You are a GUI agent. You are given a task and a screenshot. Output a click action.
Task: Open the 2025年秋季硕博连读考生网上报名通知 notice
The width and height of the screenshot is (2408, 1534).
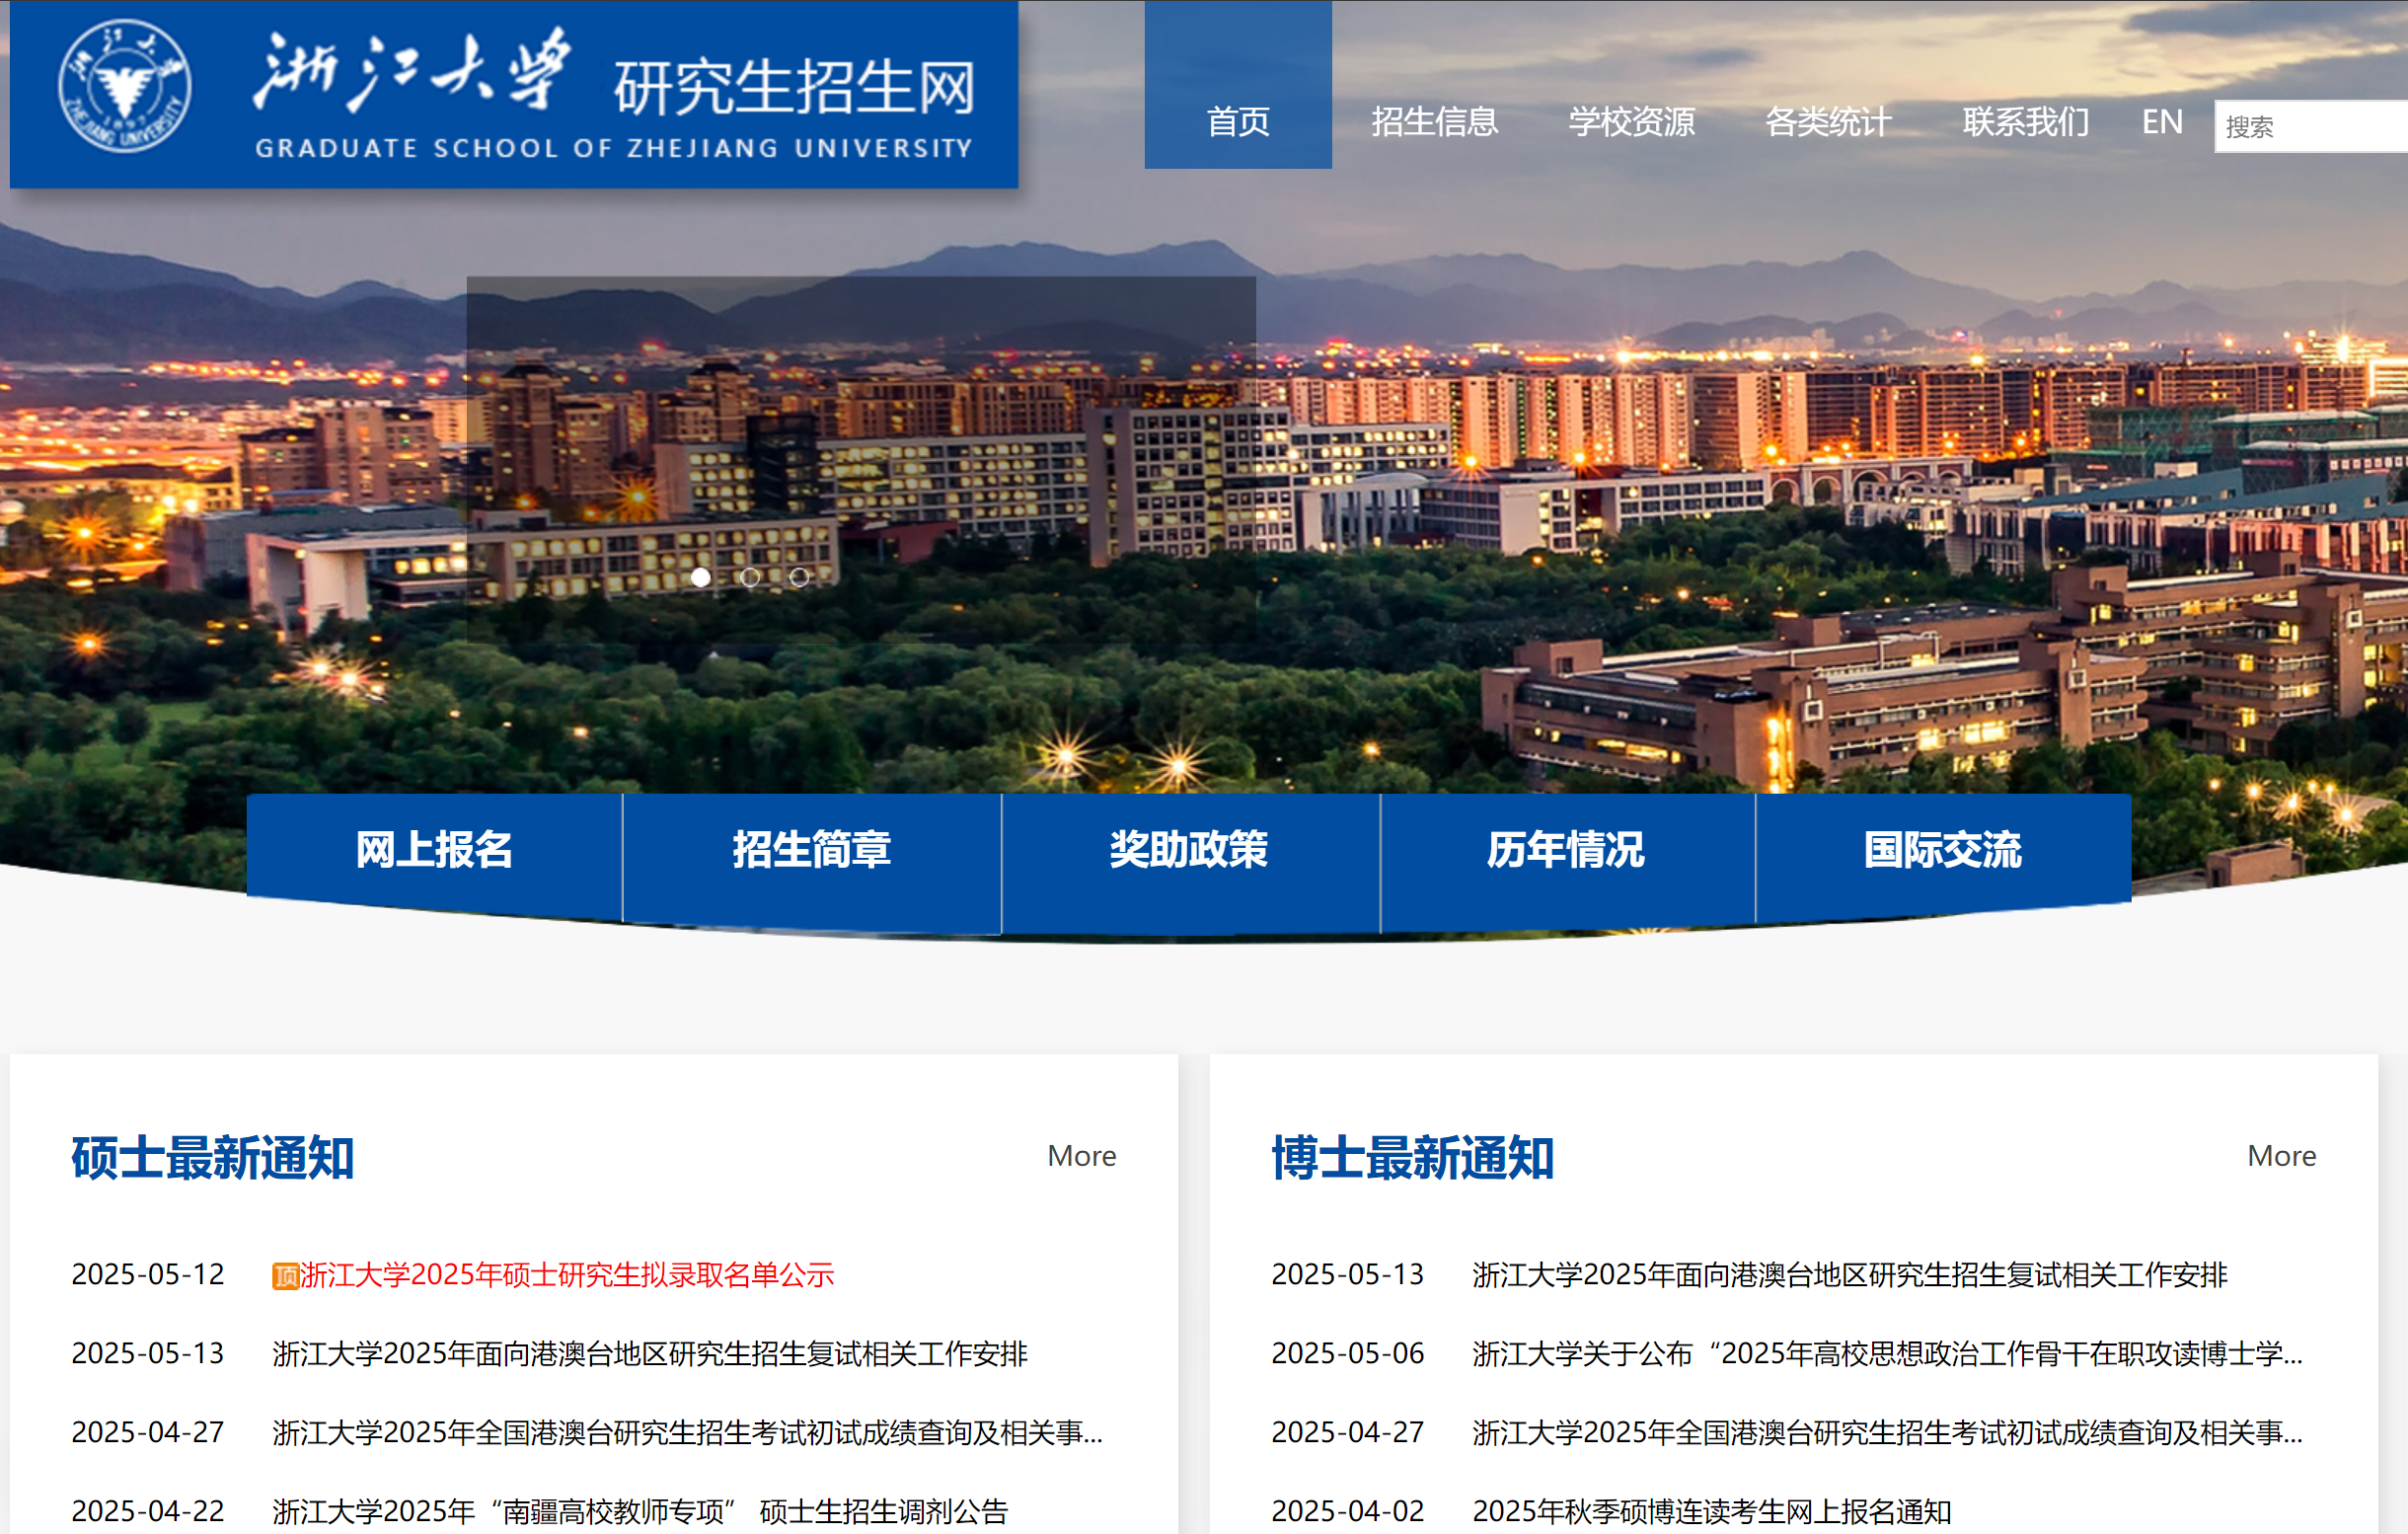(1712, 1511)
